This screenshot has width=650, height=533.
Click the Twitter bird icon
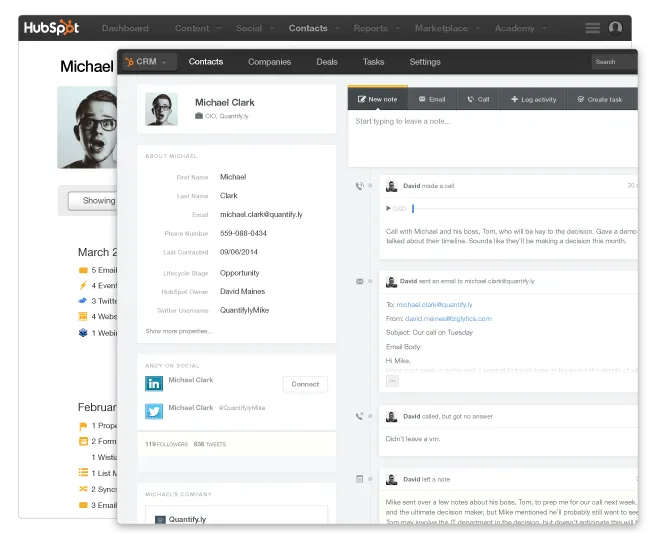[x=154, y=411]
